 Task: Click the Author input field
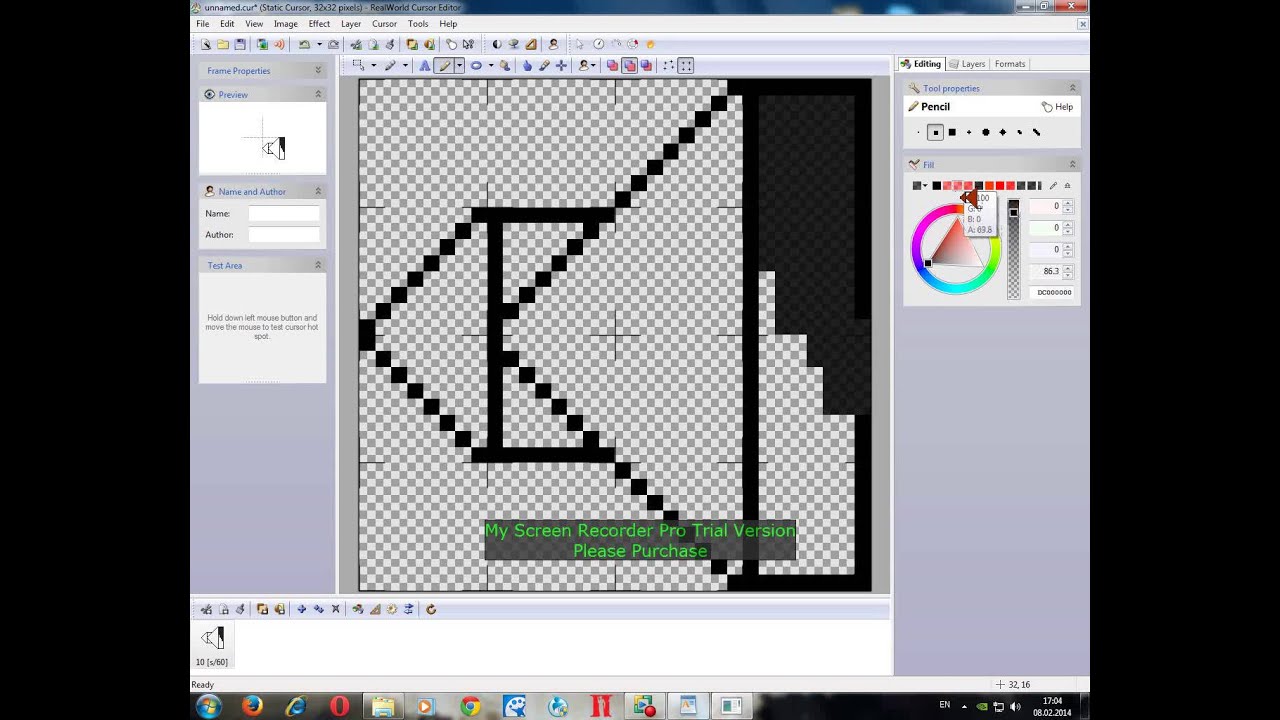[284, 235]
